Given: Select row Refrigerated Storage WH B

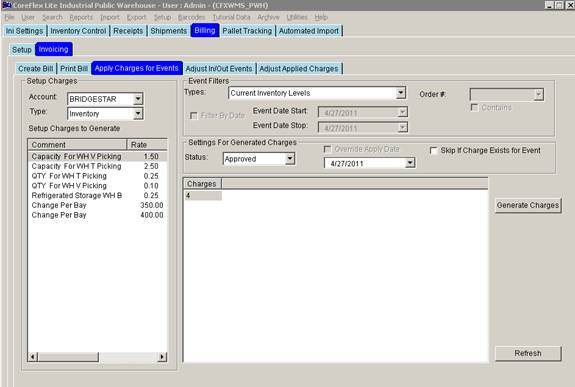Looking at the screenshot, I should (98, 196).
